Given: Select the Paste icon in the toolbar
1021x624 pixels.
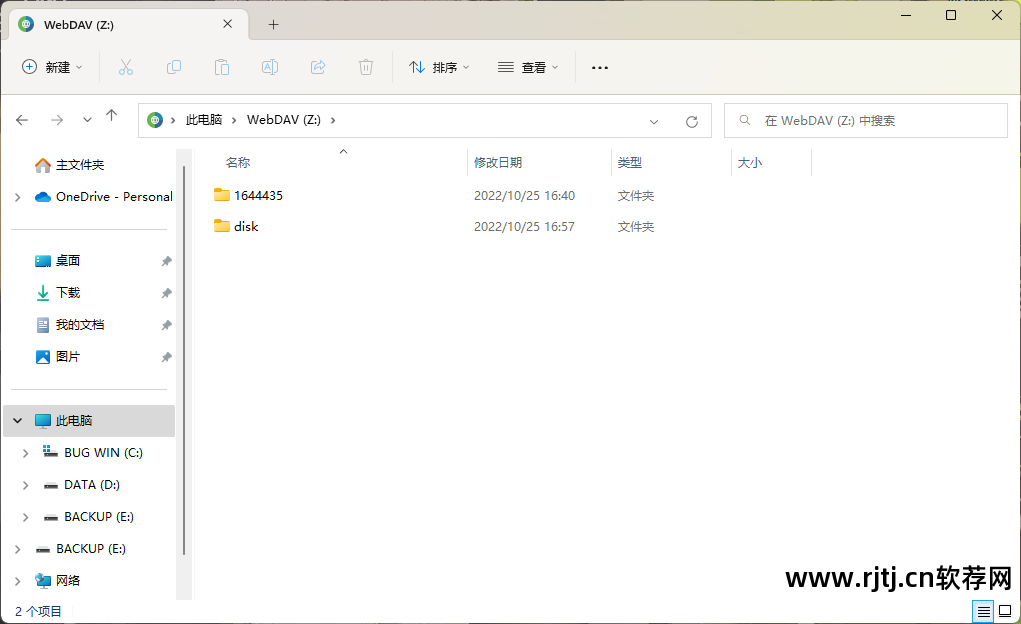Looking at the screenshot, I should click(221, 67).
